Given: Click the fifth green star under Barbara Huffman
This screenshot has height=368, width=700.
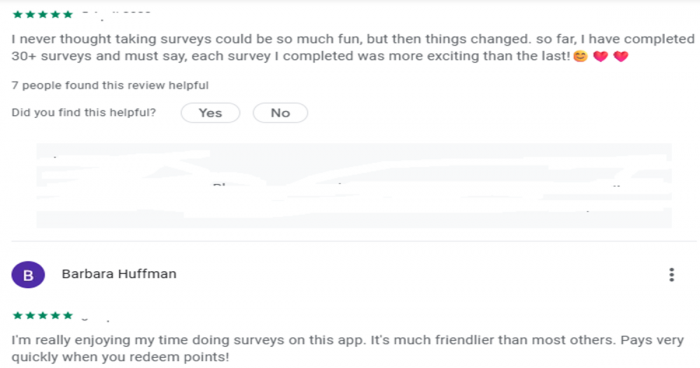Looking at the screenshot, I should (68, 316).
